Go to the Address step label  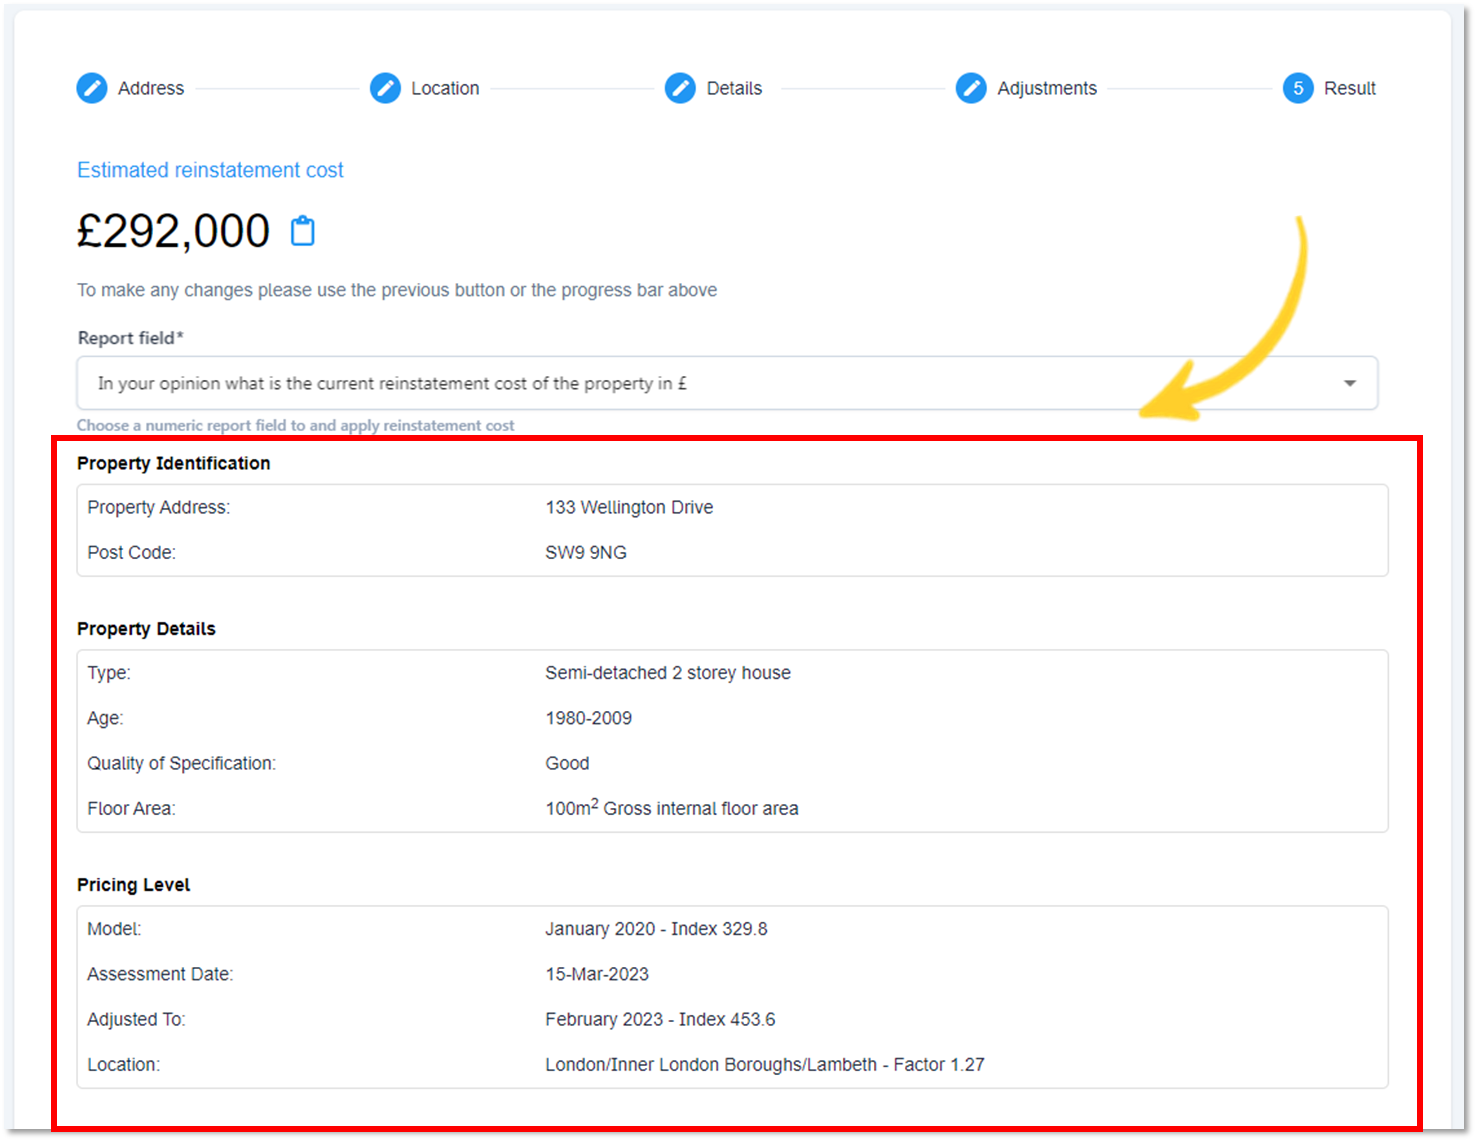(x=151, y=88)
